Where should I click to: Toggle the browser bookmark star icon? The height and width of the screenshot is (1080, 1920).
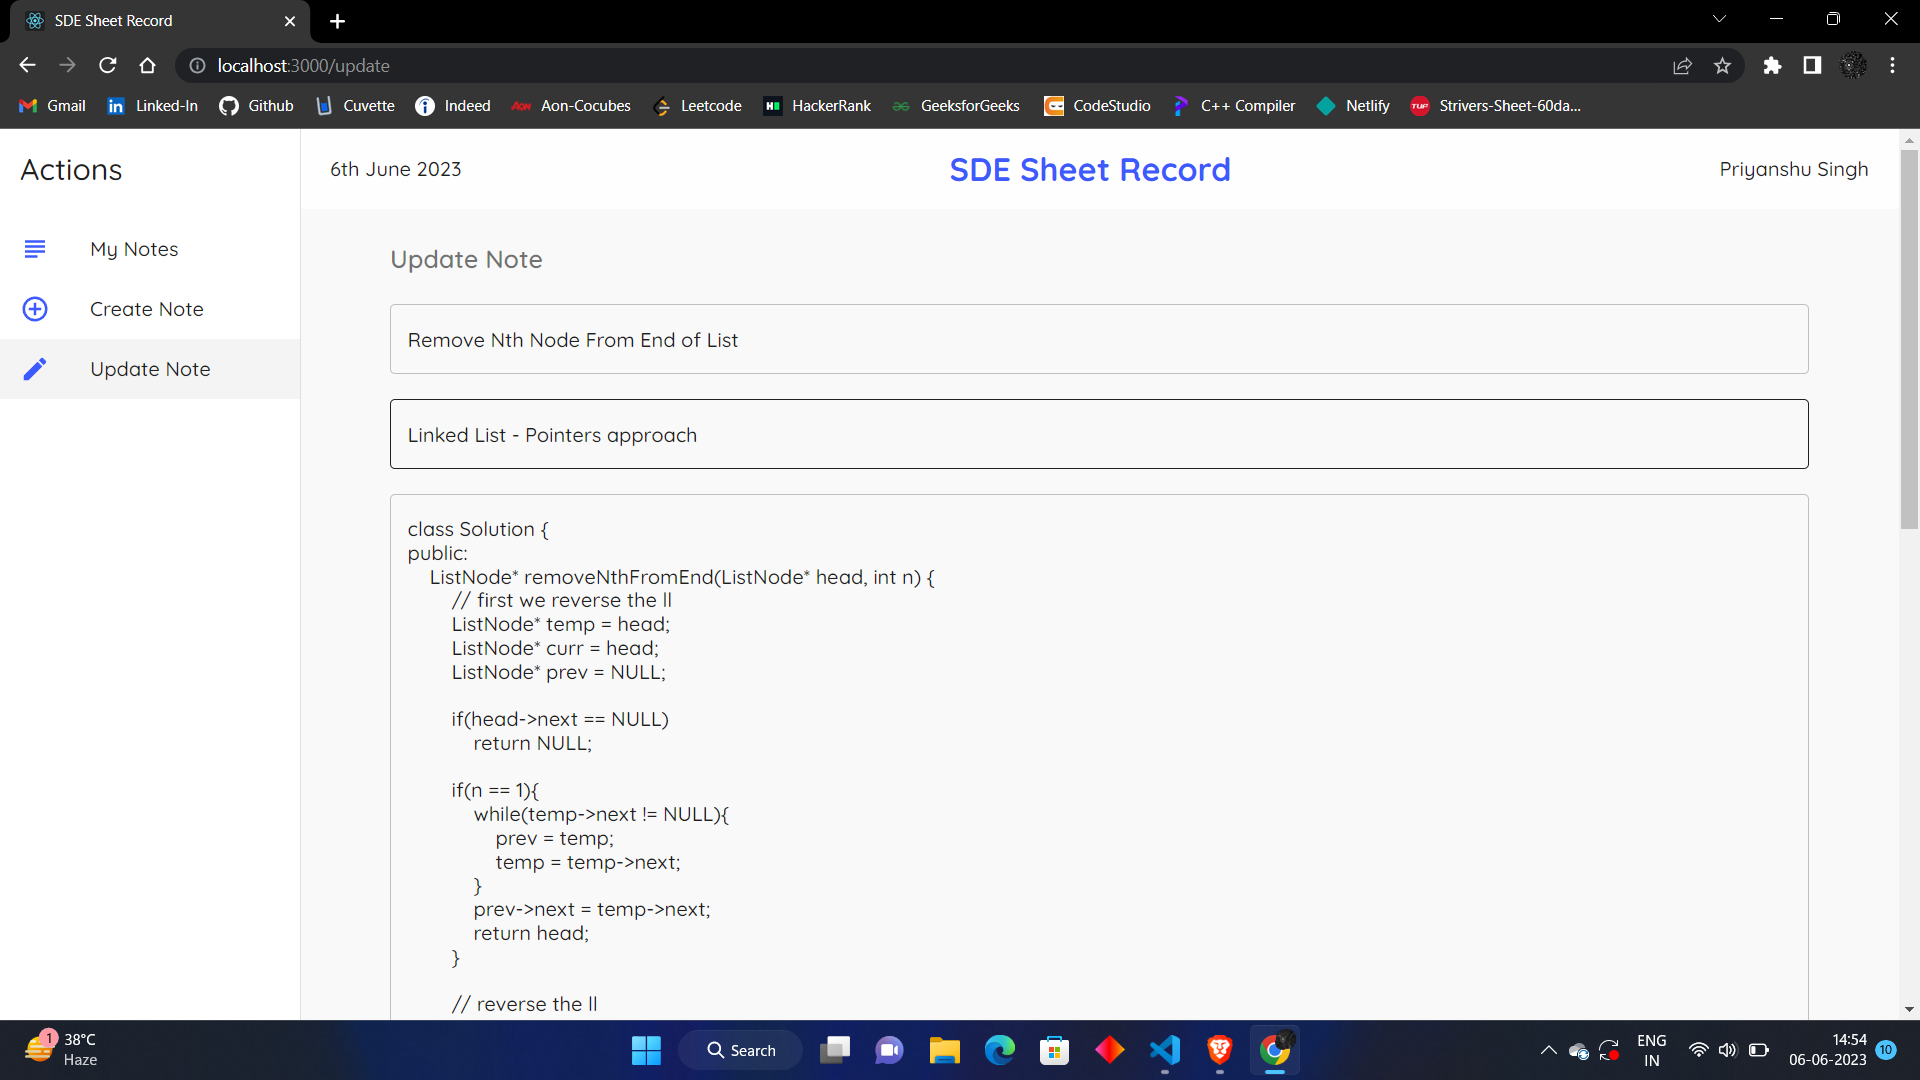point(1724,66)
